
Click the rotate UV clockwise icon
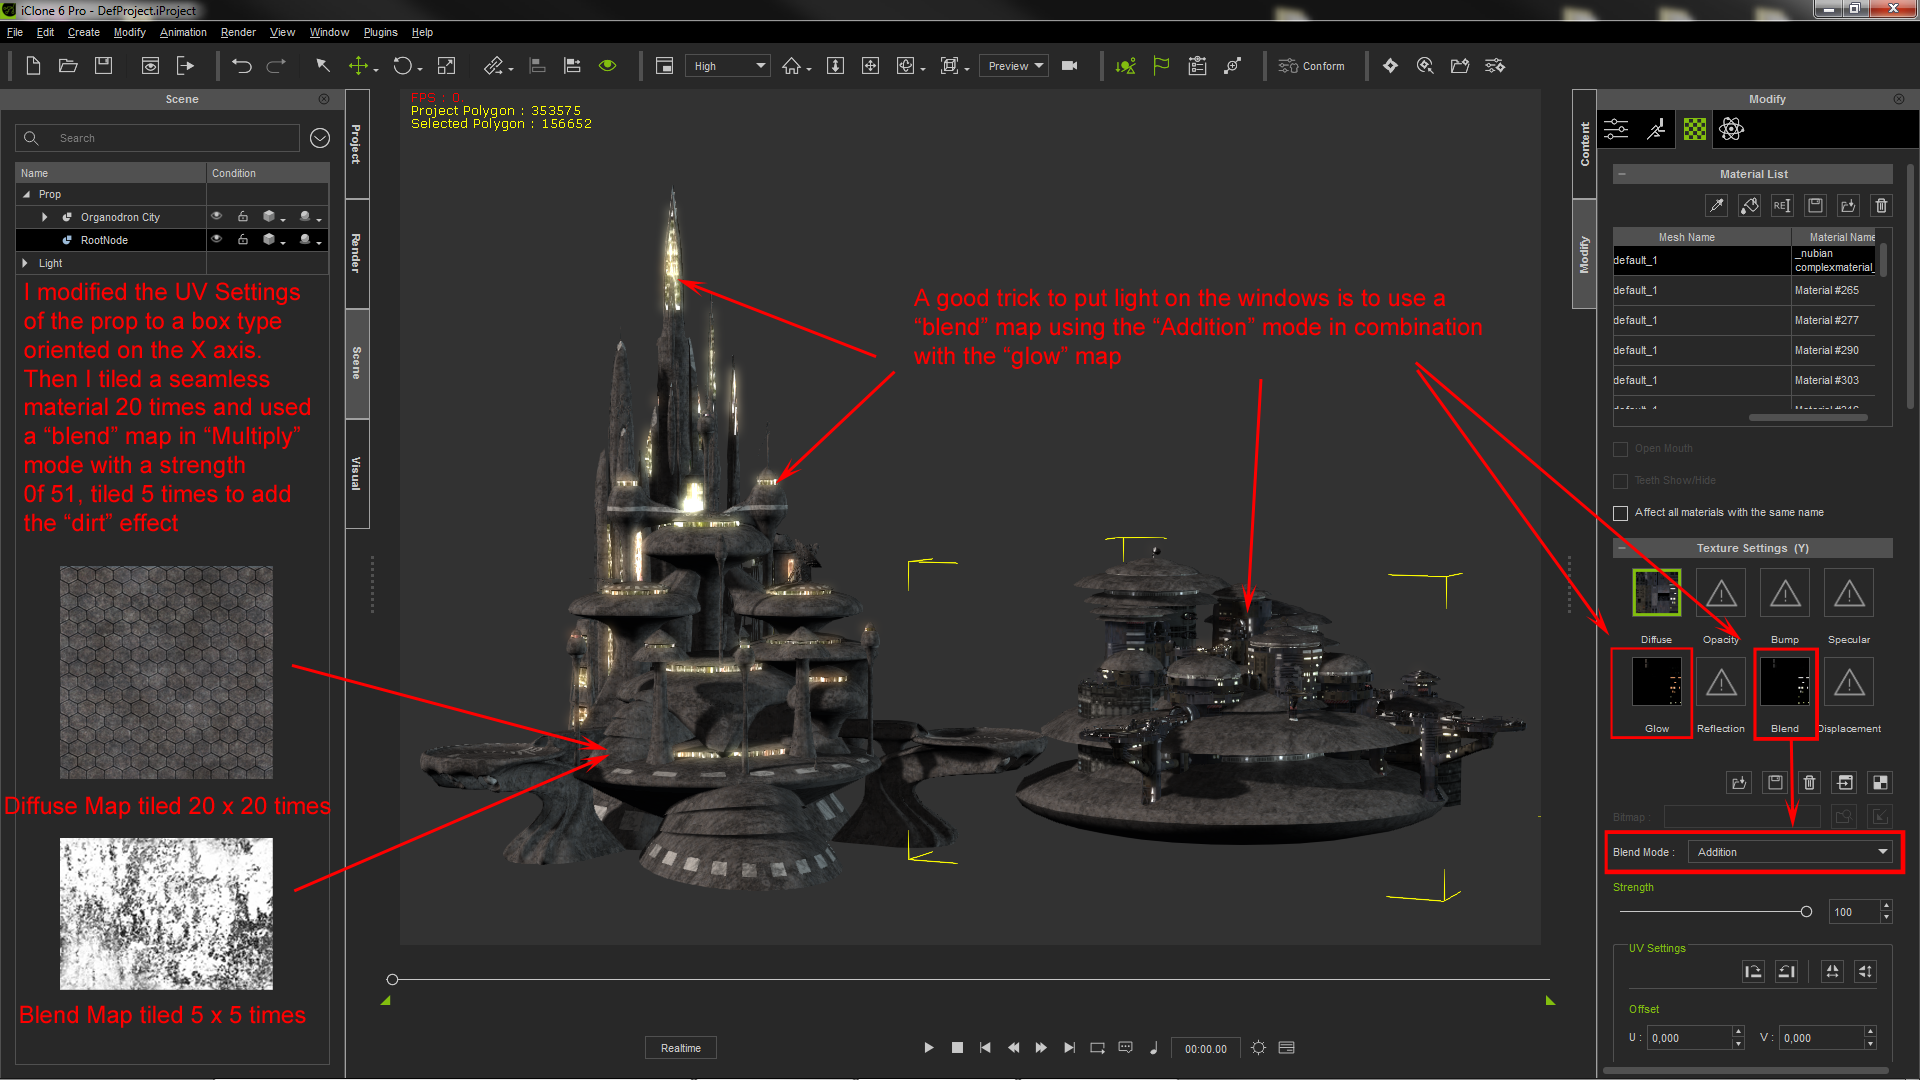pos(1753,971)
